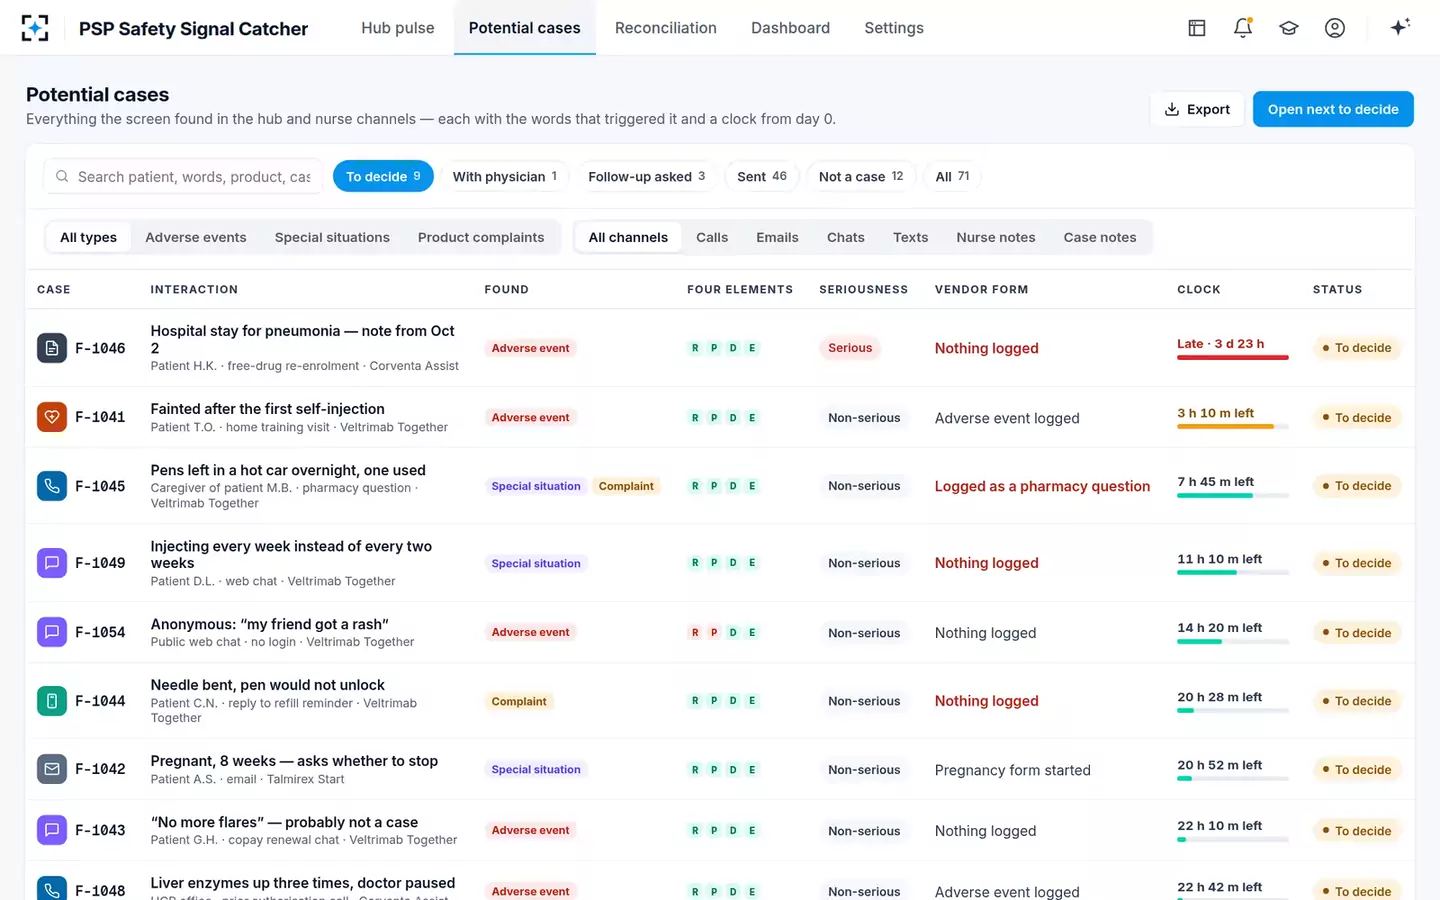Click the chat icon for case F-1043

(52, 830)
